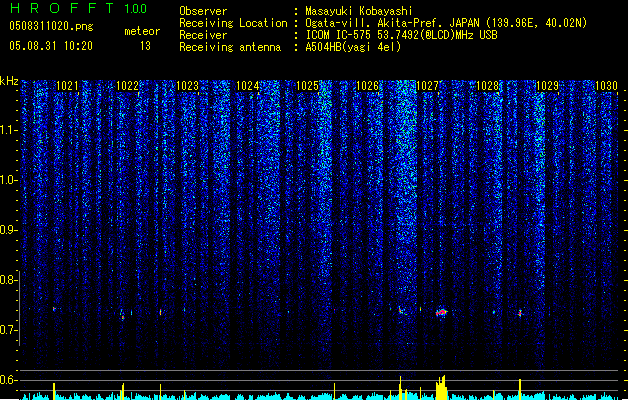The image size is (629, 400).
Task: Click the kHz axis unit label
Action: coord(9,81)
